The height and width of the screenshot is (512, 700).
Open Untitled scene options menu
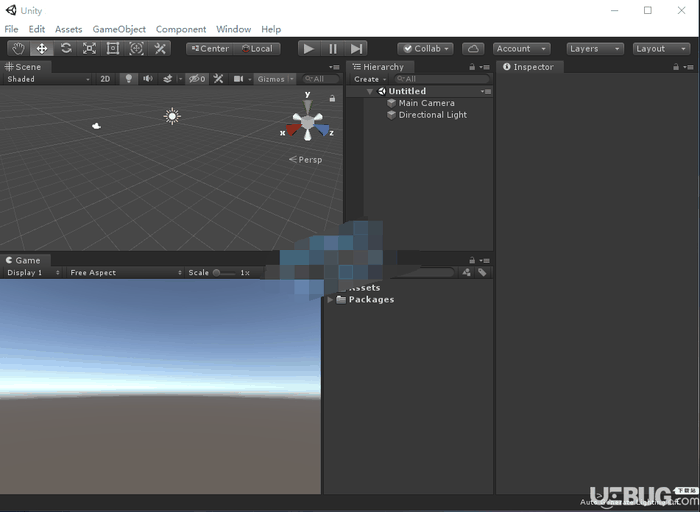486,92
